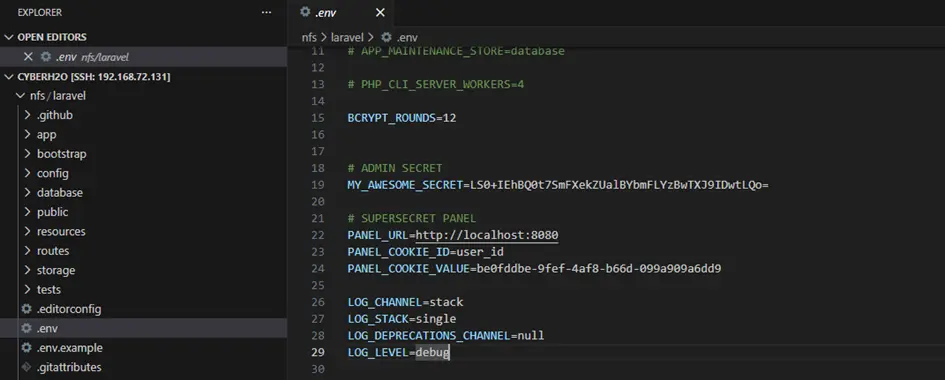Screen dimensions: 945x380
Task: Select the .env editor tab
Action: pos(342,13)
